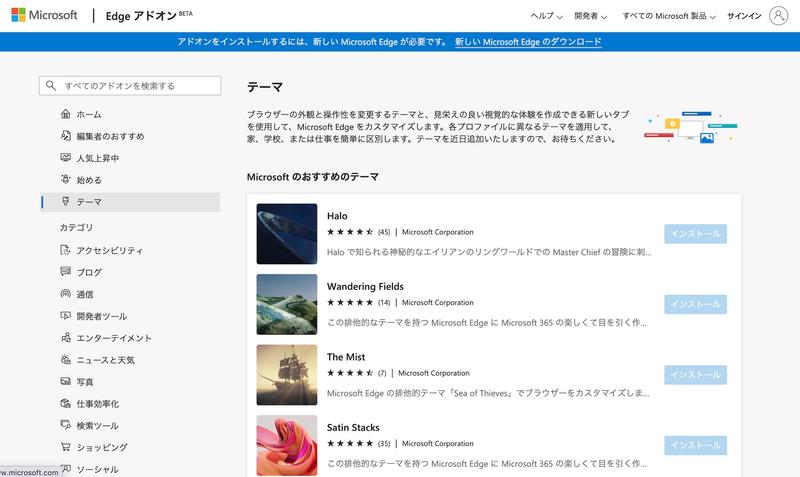Expand すべての Microsoft 製品 dropdown
Image resolution: width=800 pixels, height=477 pixels.
coord(669,16)
